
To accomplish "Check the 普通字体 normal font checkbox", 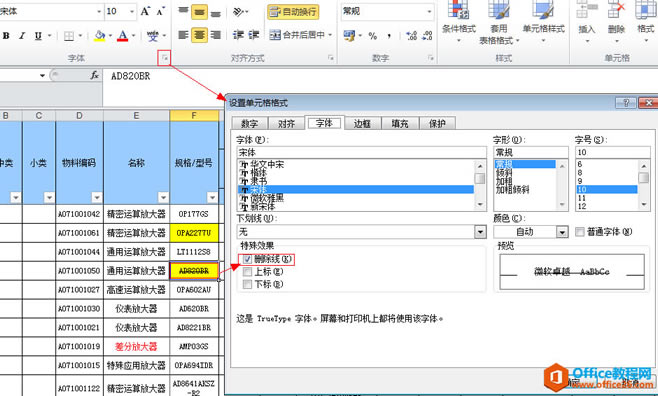I will pyautogui.click(x=580, y=232).
